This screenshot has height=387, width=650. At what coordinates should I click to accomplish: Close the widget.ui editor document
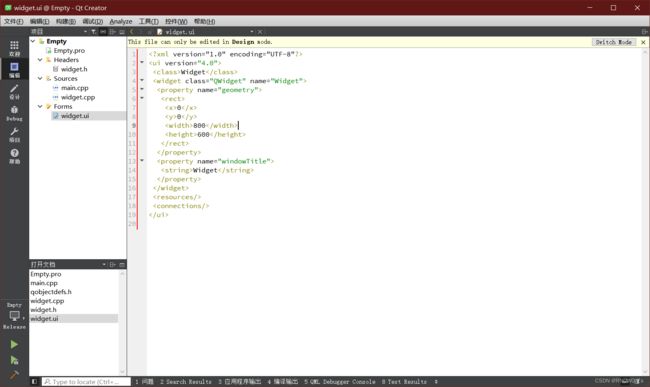click(x=260, y=31)
